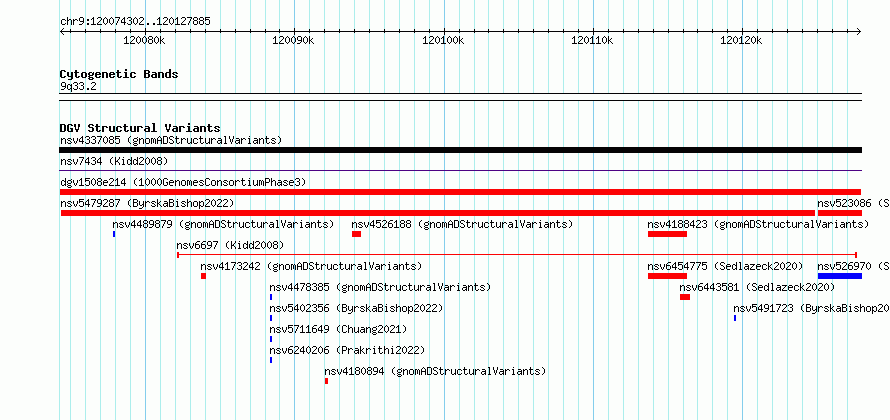This screenshot has height=420, width=890.
Task: Select the DGV Structural Variants track title
Action: 140,128
